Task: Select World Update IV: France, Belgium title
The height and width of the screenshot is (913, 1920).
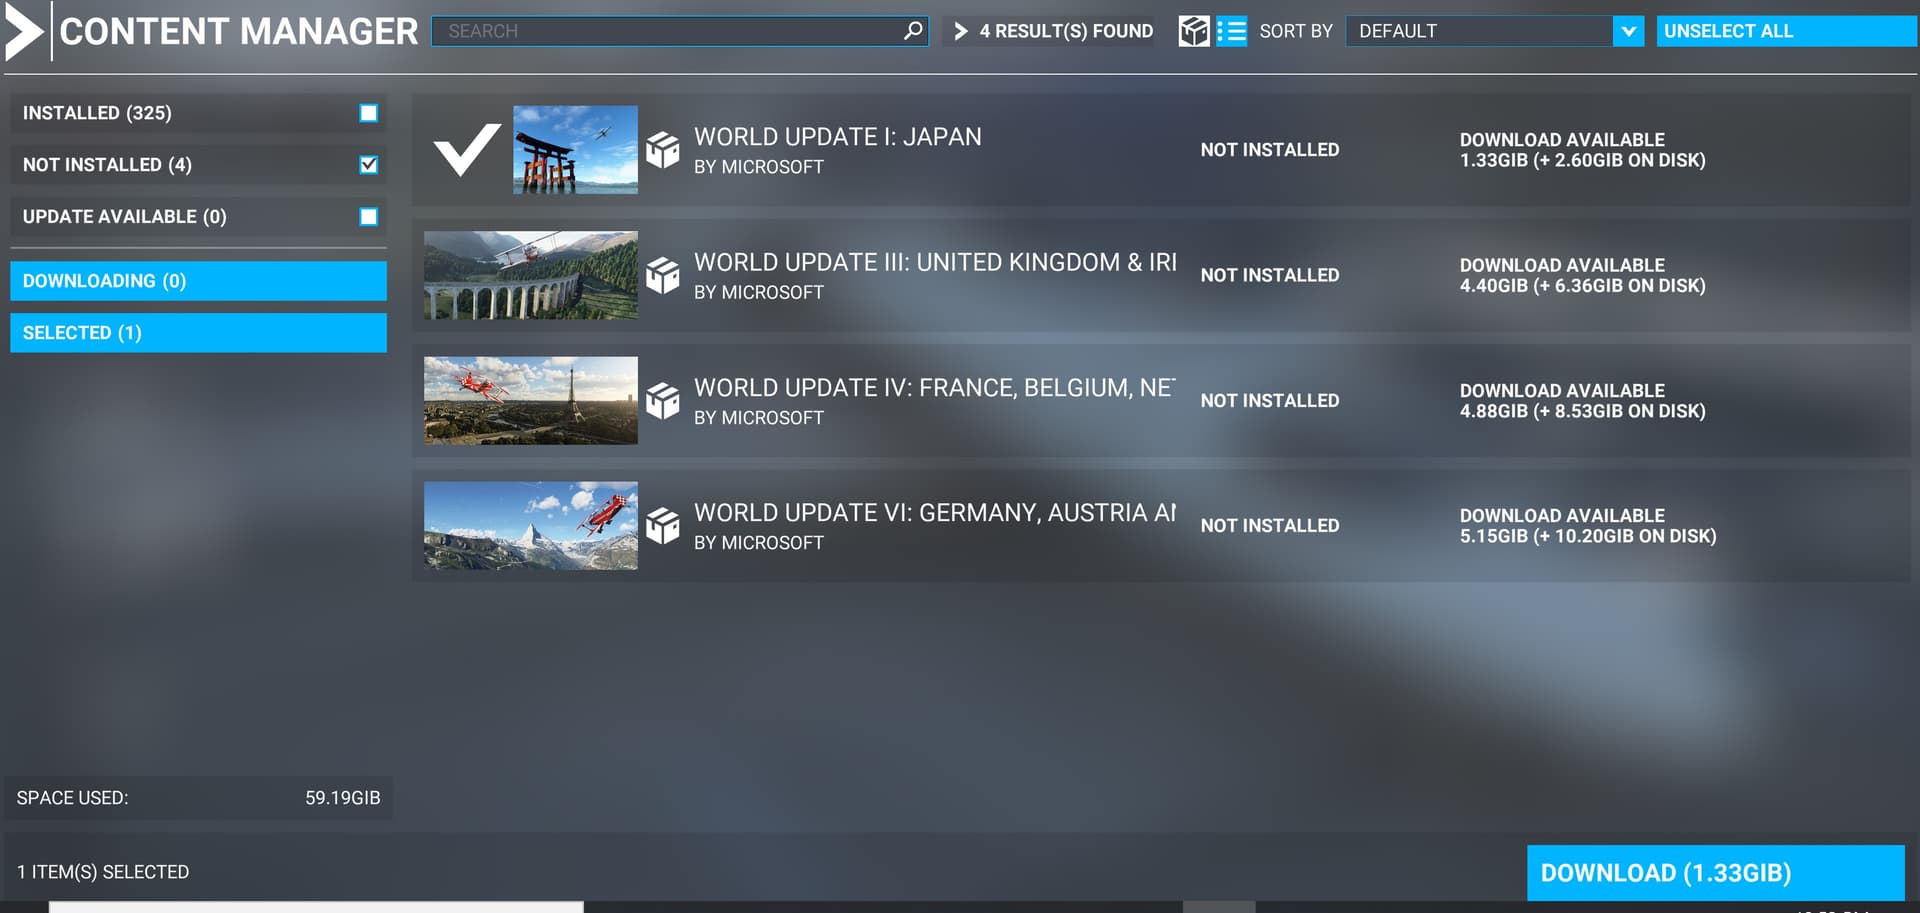Action: 935,387
